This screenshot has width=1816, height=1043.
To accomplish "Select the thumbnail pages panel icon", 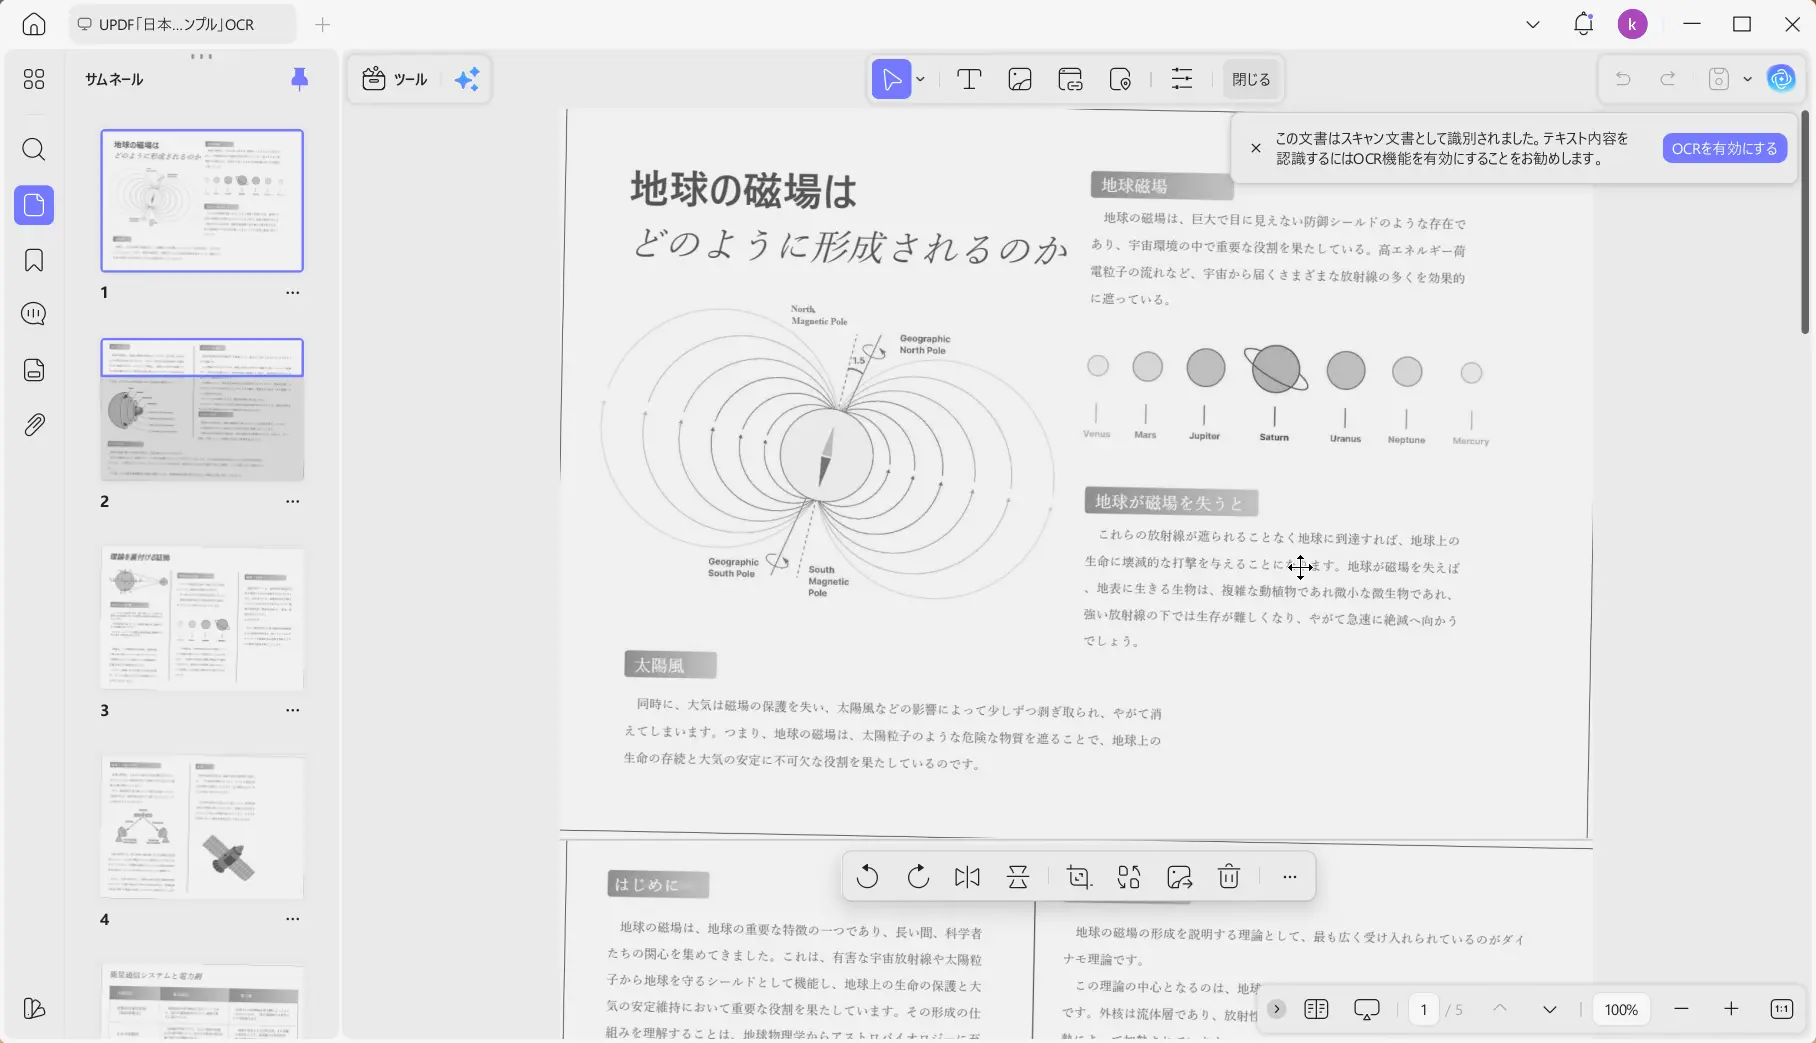I will (34, 205).
